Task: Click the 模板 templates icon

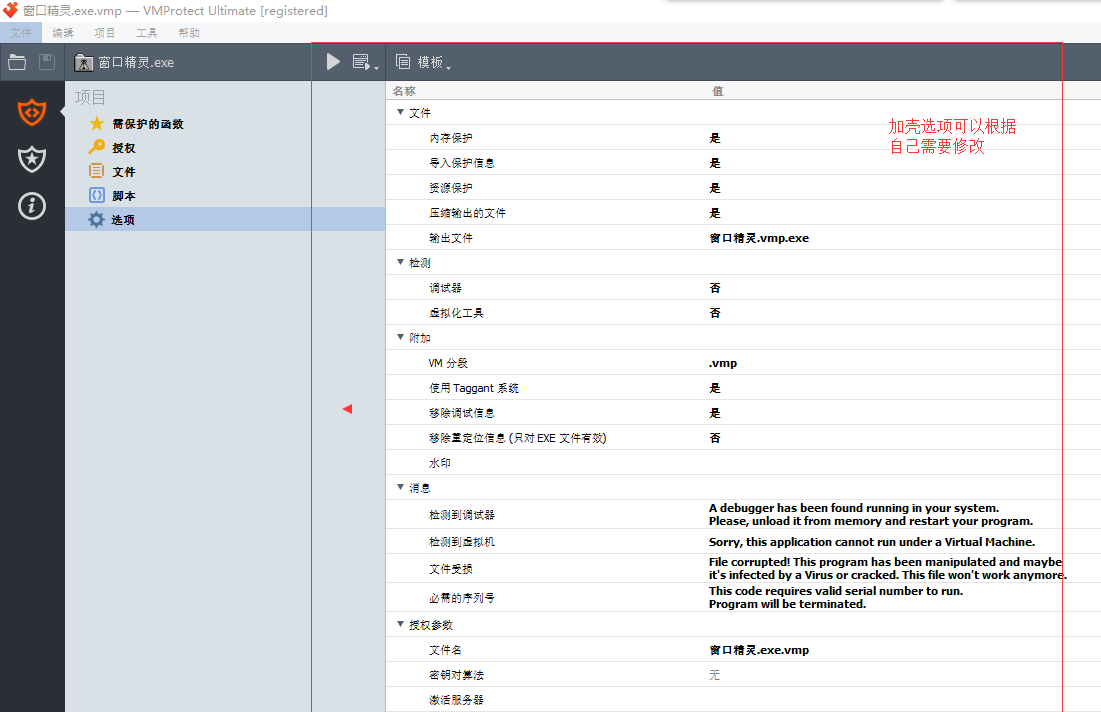Action: click(403, 62)
